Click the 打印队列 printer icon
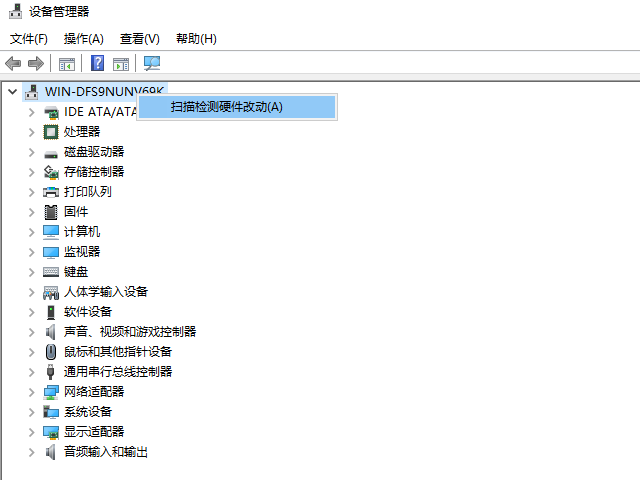Viewport: 640px width, 480px height. pyautogui.click(x=51, y=191)
